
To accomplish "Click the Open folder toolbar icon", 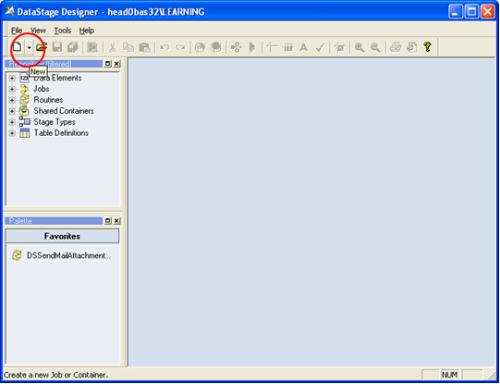I will point(41,47).
